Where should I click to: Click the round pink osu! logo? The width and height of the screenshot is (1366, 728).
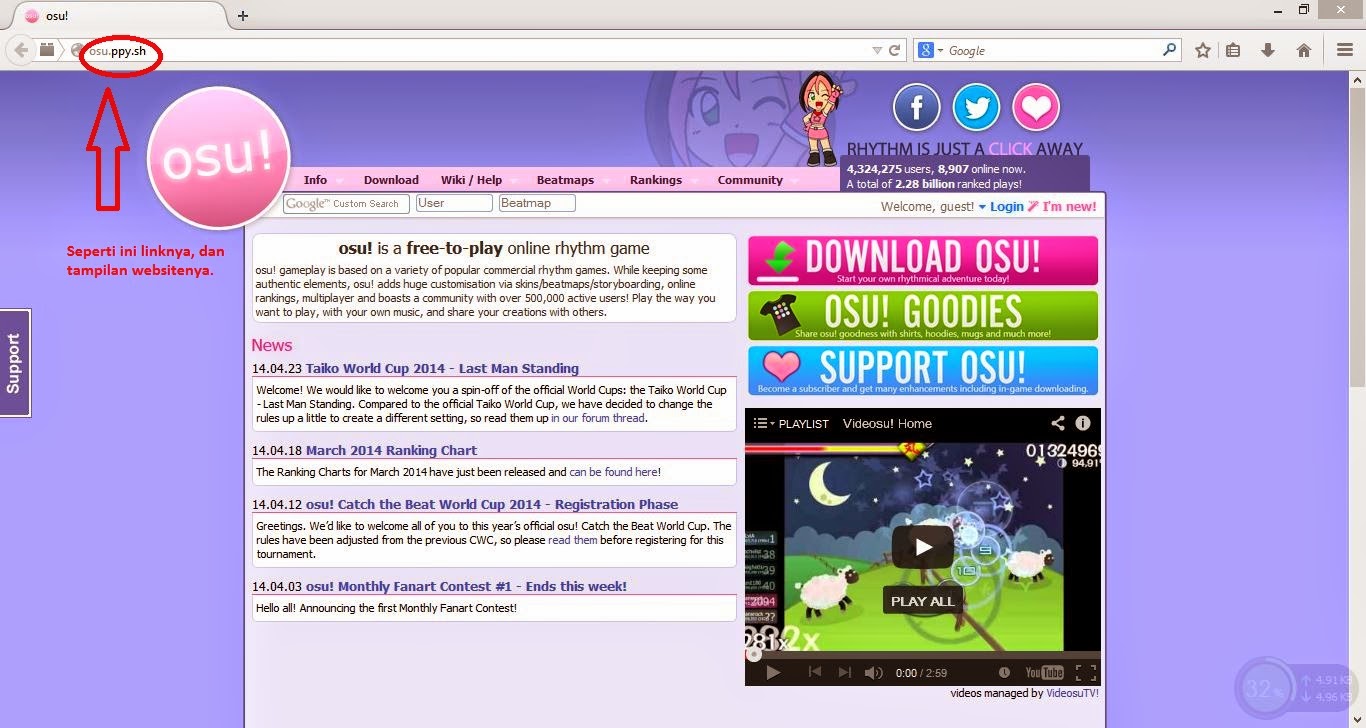218,157
